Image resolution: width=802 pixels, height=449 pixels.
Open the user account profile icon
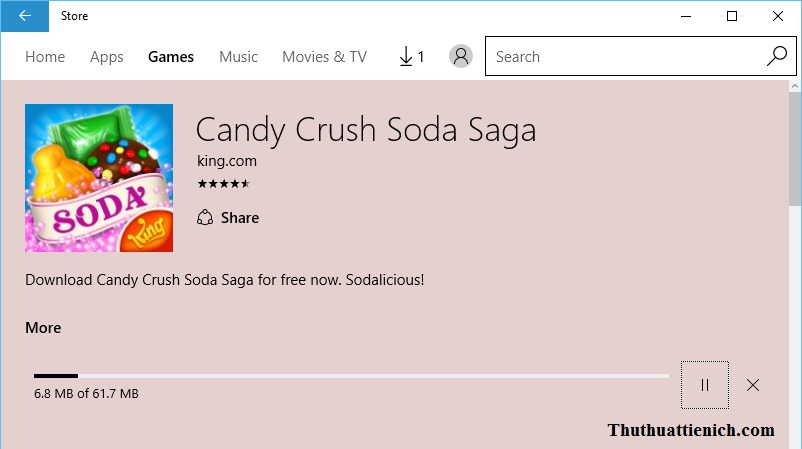click(x=460, y=57)
